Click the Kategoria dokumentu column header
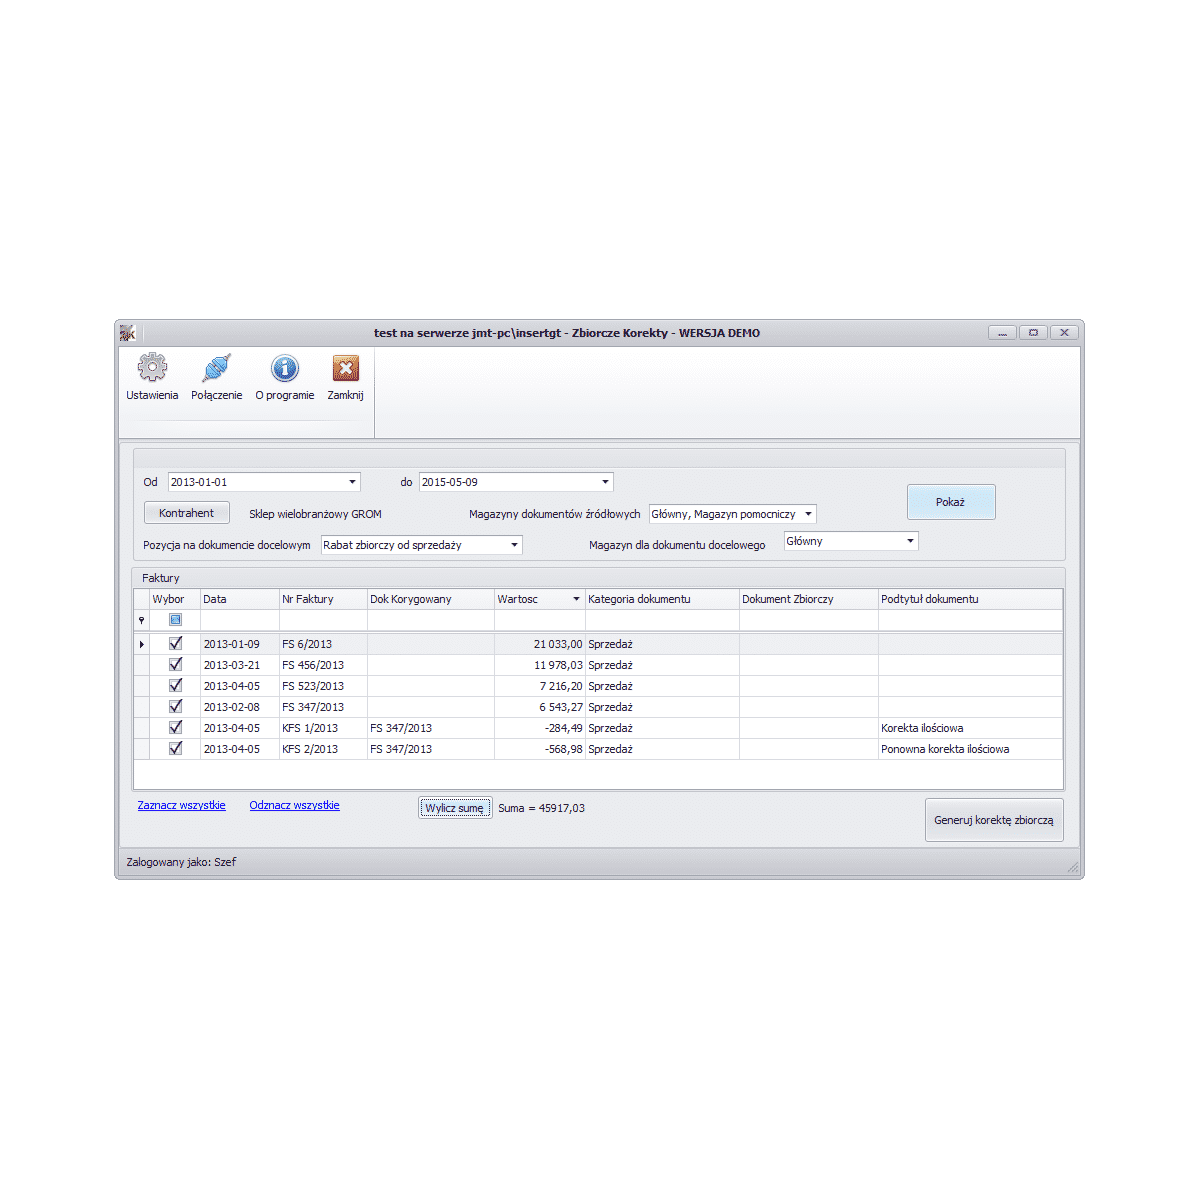The width and height of the screenshot is (1200, 1200). (661, 599)
